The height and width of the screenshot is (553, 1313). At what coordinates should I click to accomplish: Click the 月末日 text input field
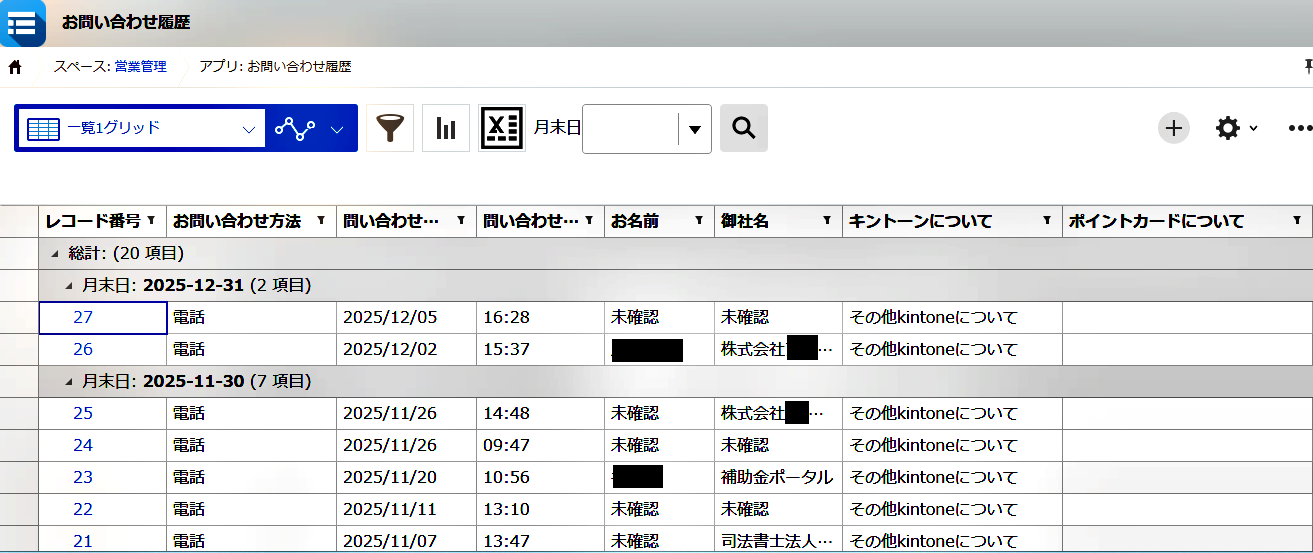point(630,129)
